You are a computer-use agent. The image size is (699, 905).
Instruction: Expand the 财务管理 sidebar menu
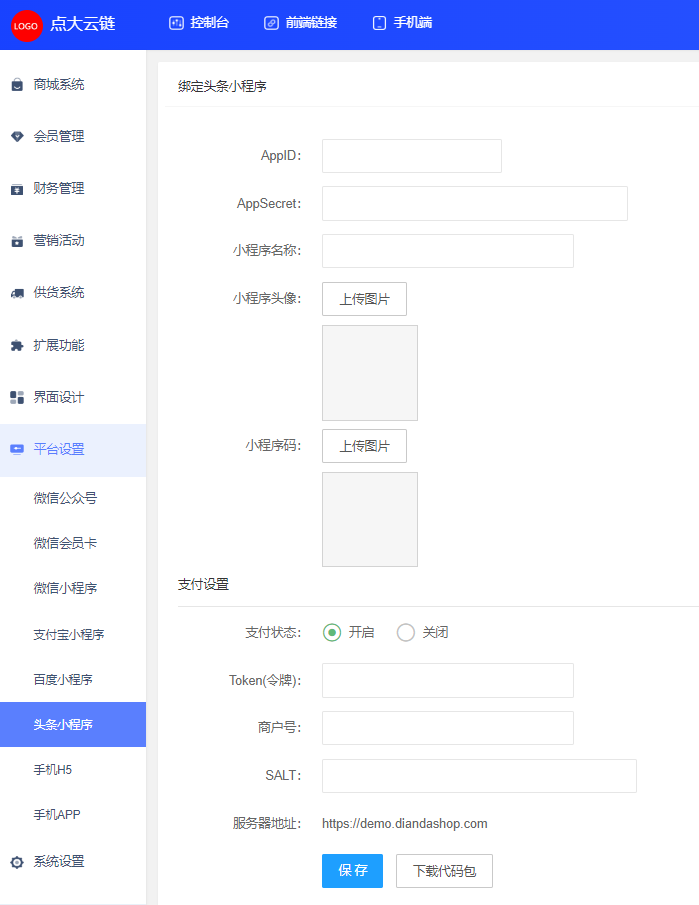[73, 189]
